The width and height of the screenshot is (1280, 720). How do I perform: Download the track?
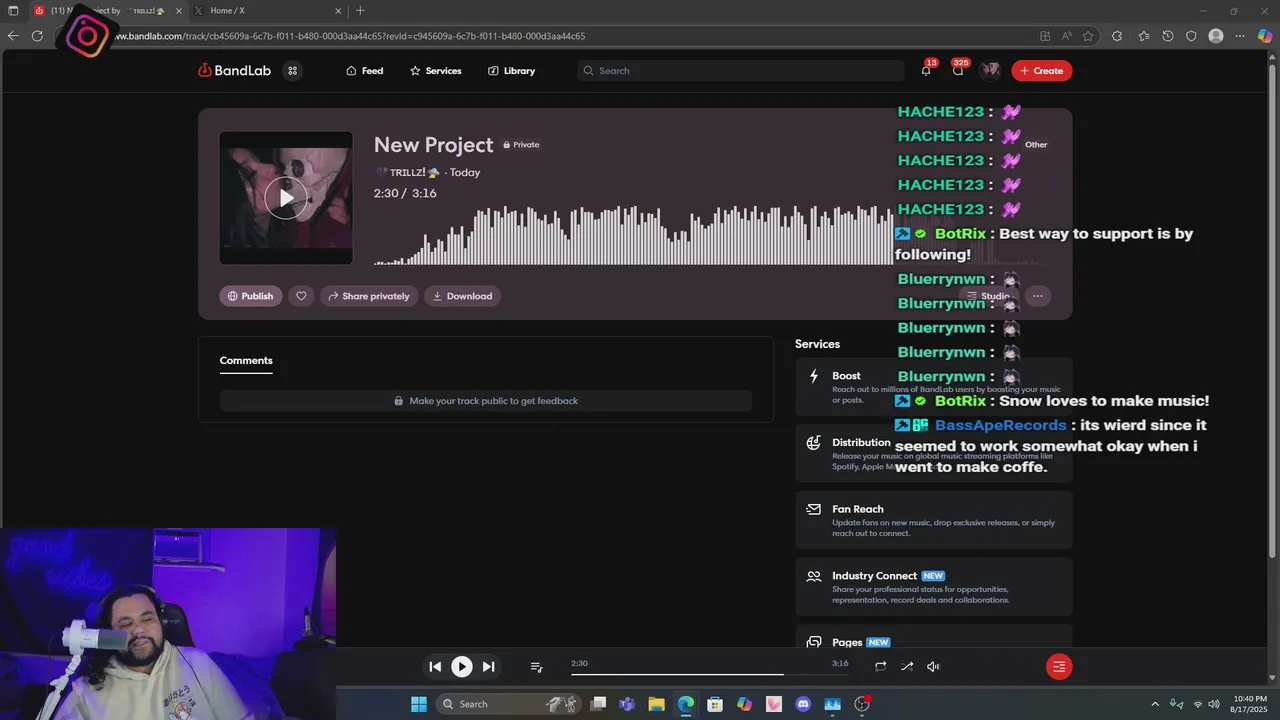(x=462, y=296)
